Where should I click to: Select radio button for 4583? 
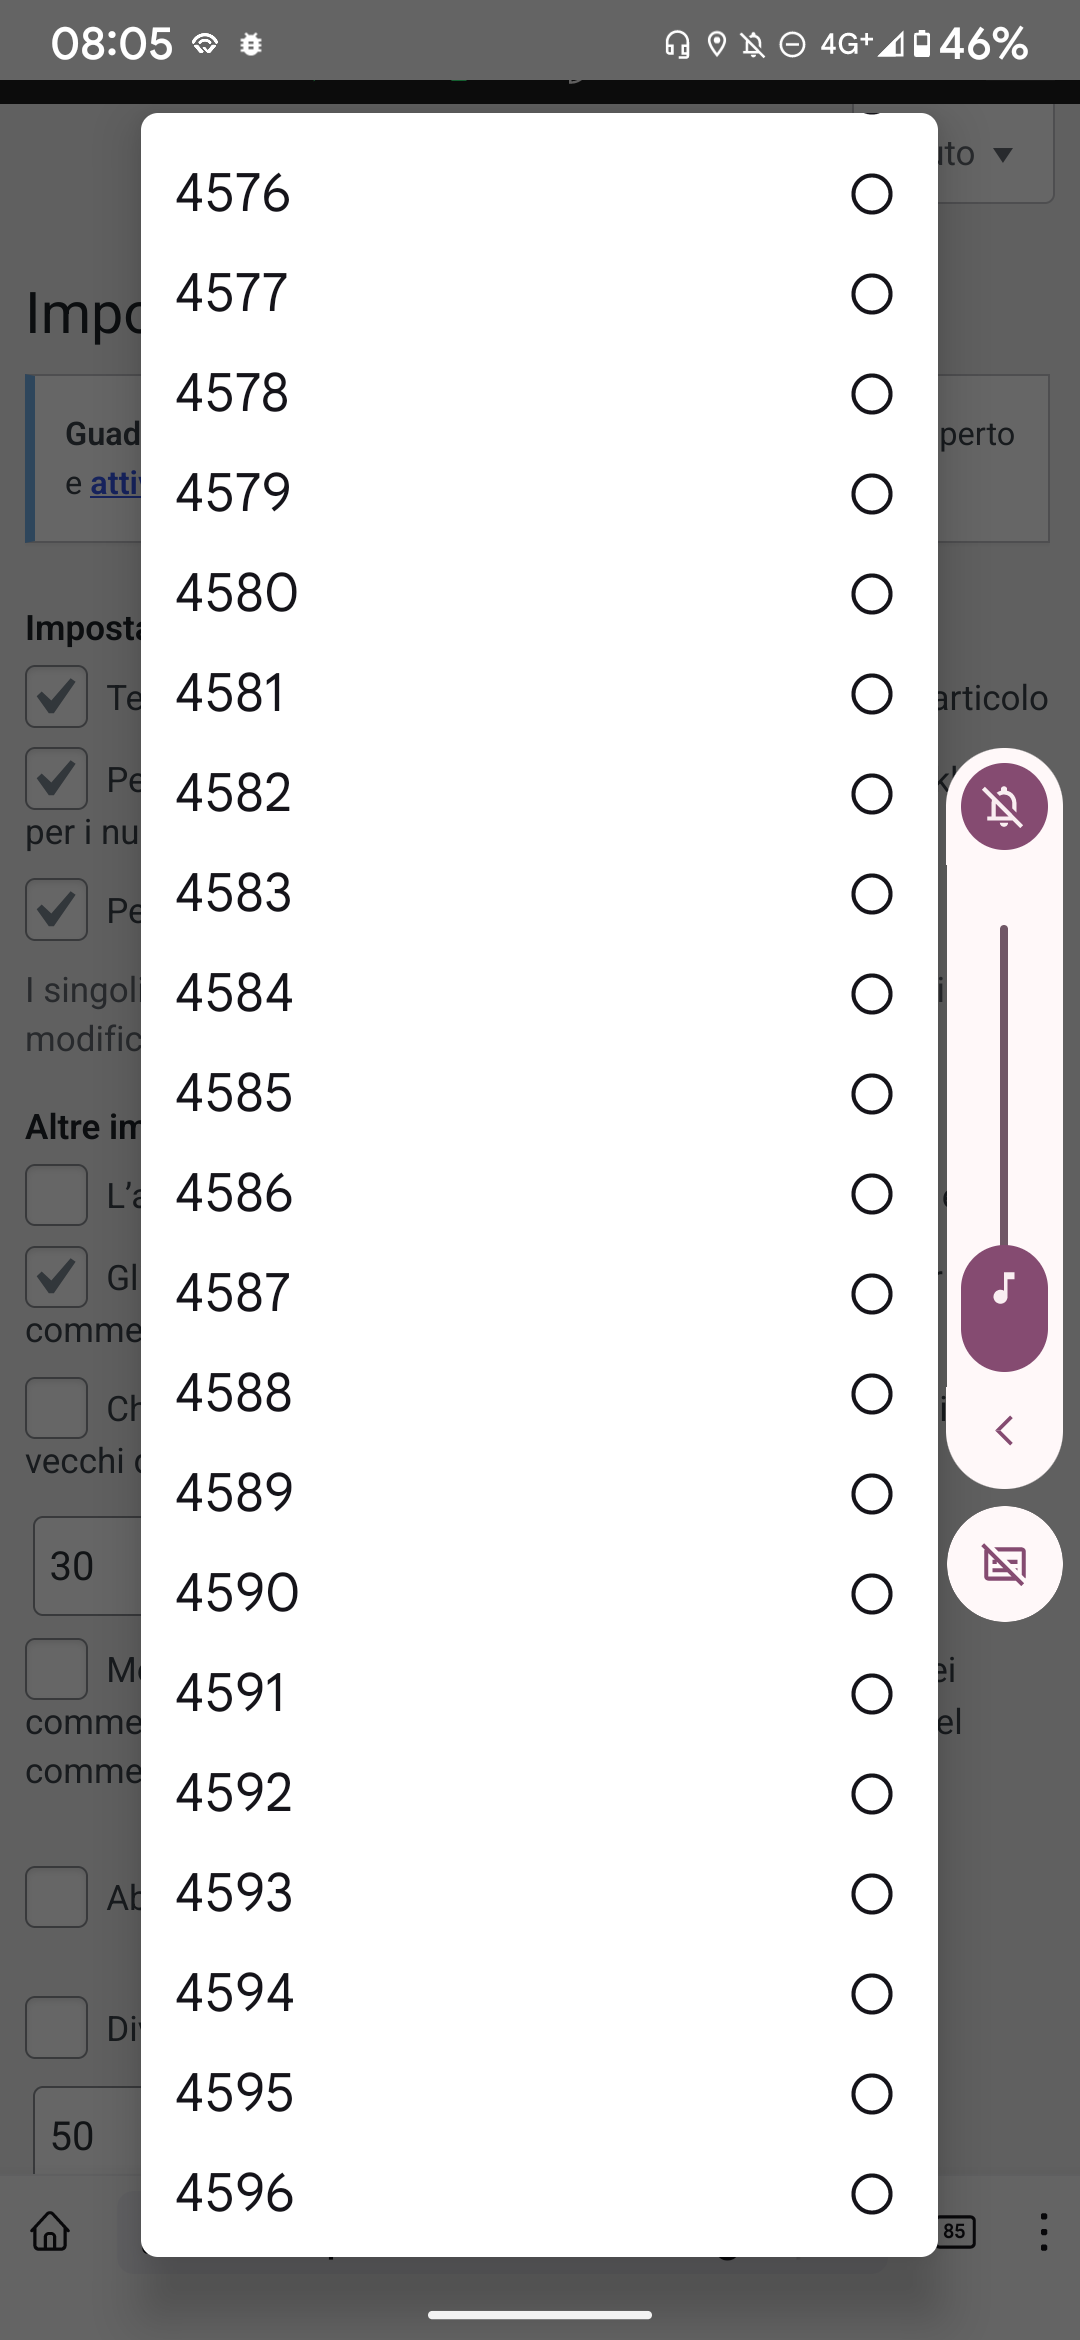pyautogui.click(x=871, y=894)
